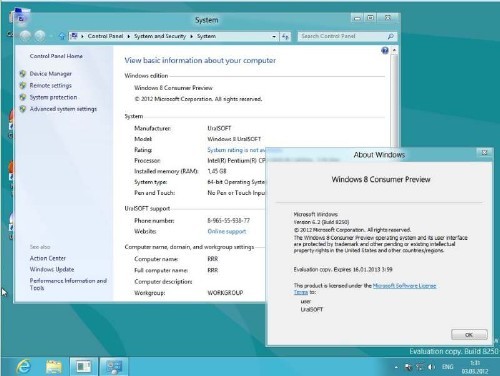Open Internet Explorer from the taskbar
This screenshot has width=500, height=376.
coord(23,367)
